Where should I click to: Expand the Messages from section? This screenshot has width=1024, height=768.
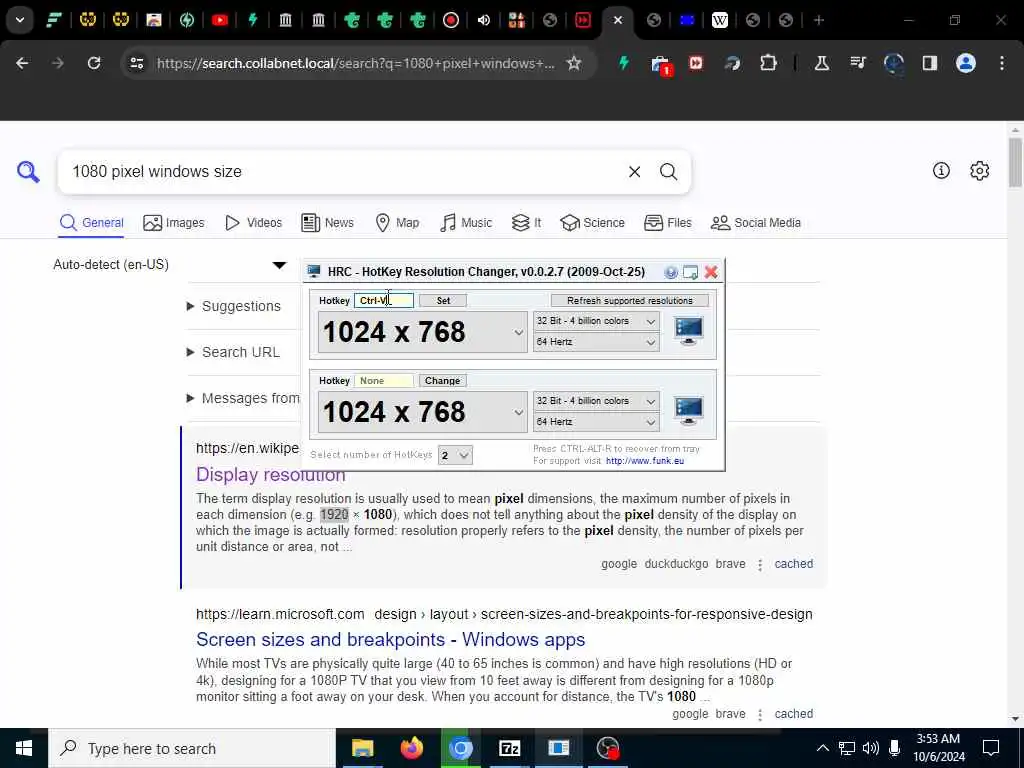coord(244,398)
